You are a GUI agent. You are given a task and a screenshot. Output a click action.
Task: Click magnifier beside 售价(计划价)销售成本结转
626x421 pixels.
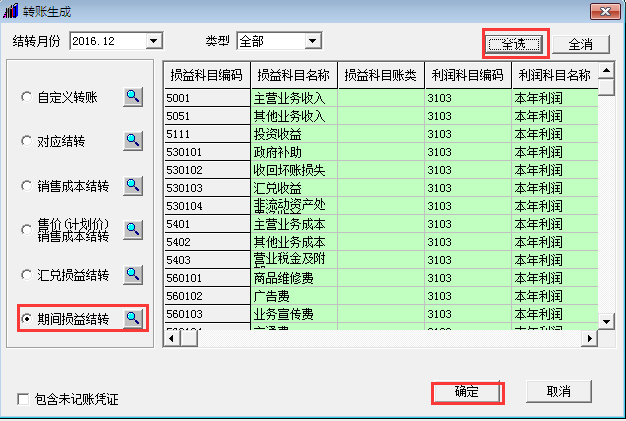pyautogui.click(x=133, y=230)
